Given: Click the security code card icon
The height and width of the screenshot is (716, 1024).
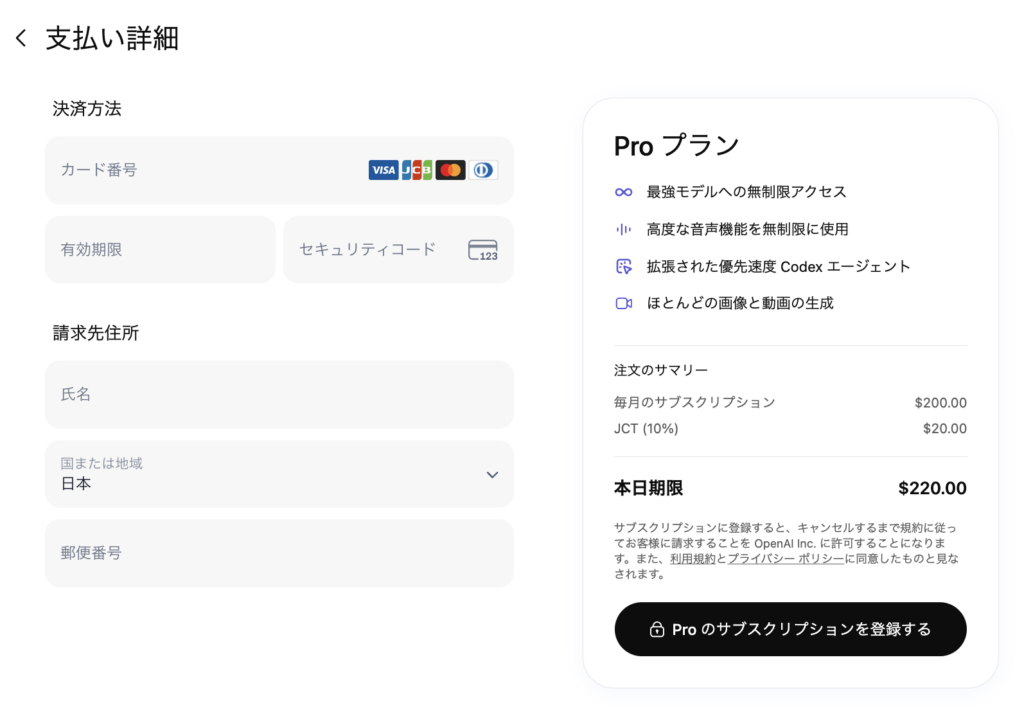Looking at the screenshot, I should pyautogui.click(x=483, y=250).
